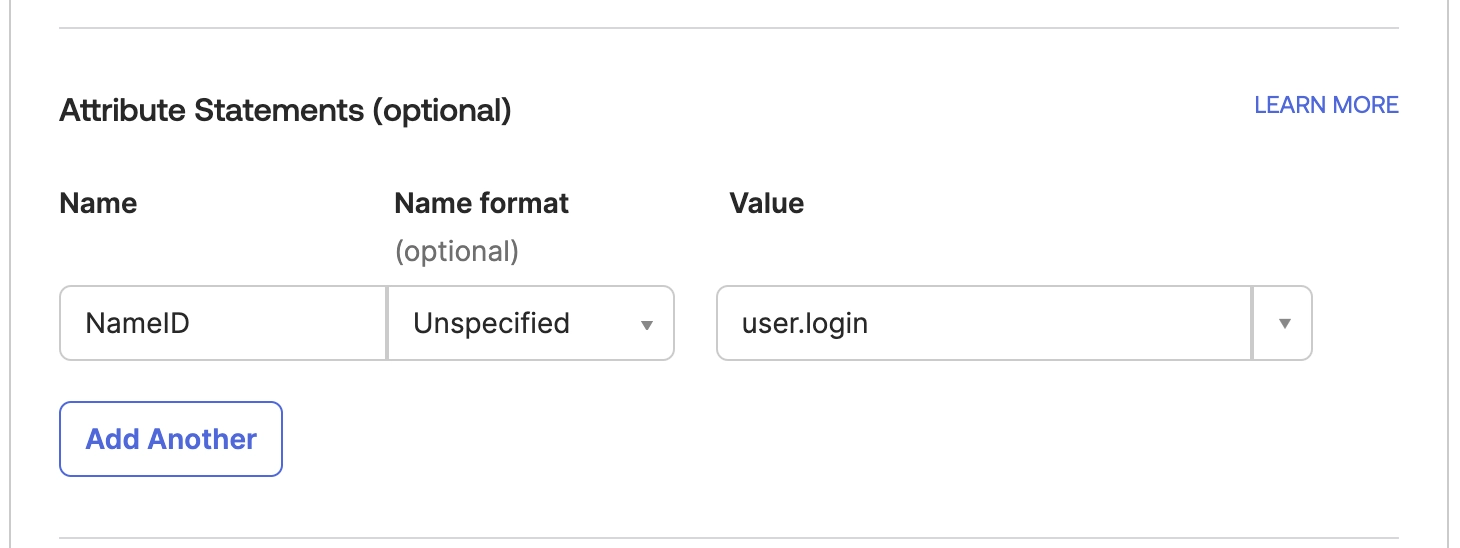
Task: Click the divider line above Attribute Statements
Action: tap(729, 28)
